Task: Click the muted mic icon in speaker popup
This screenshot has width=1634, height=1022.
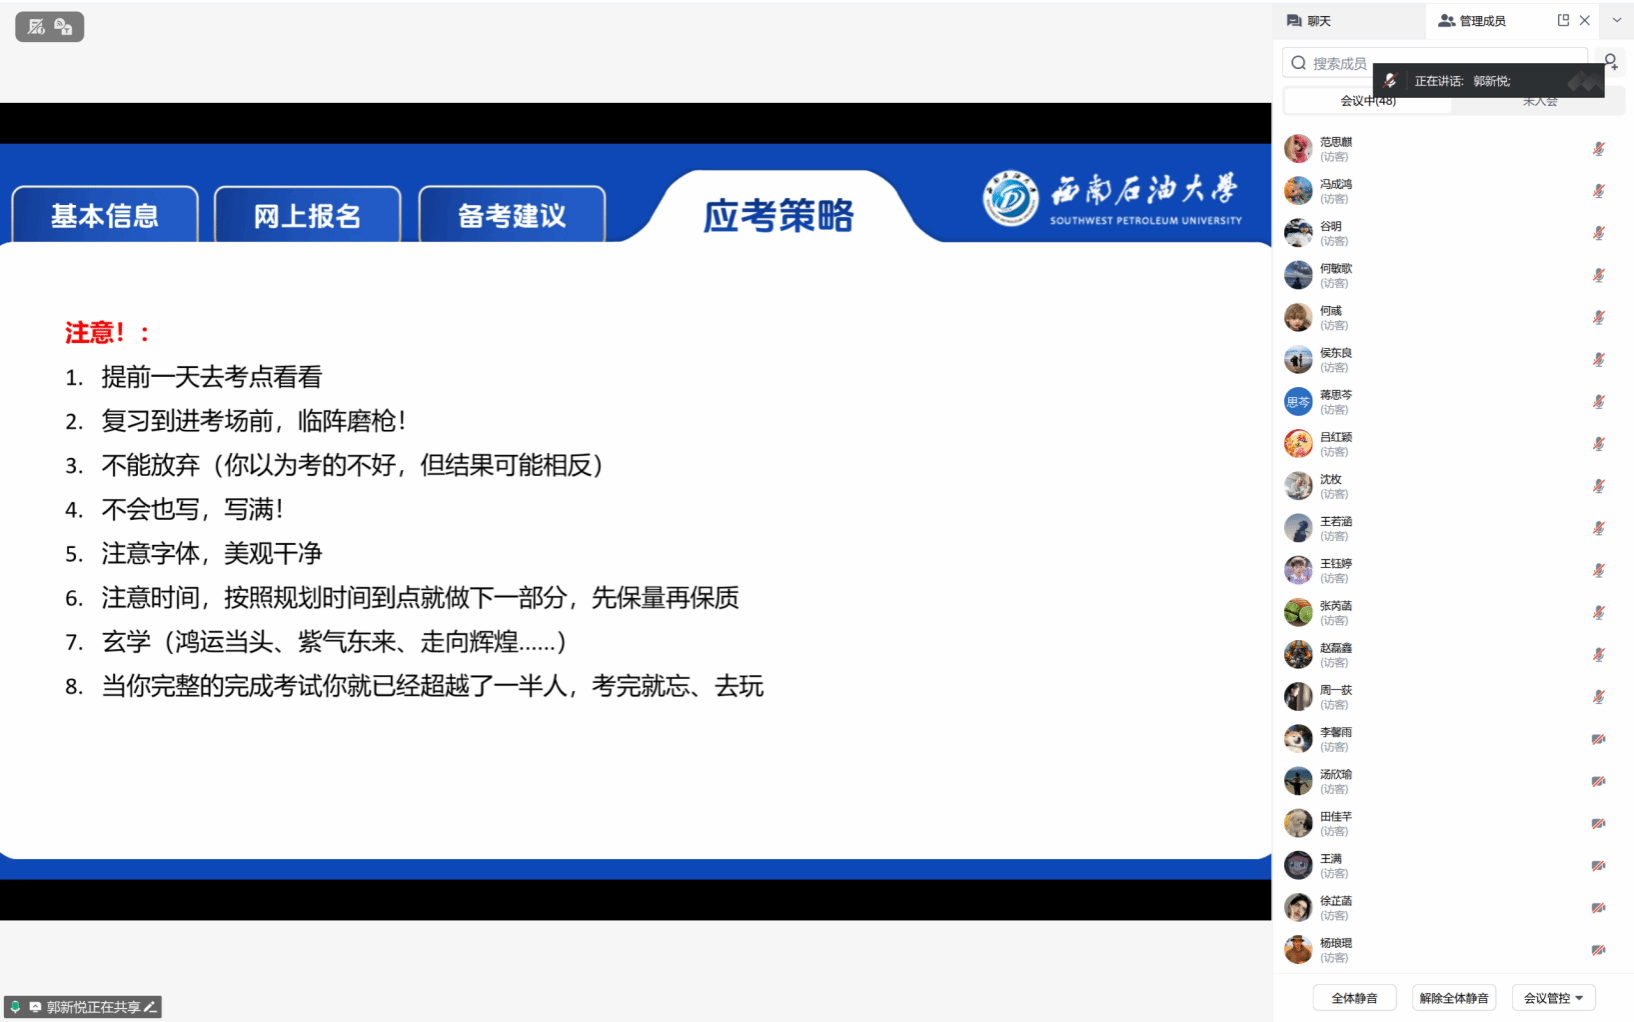Action: click(1390, 81)
